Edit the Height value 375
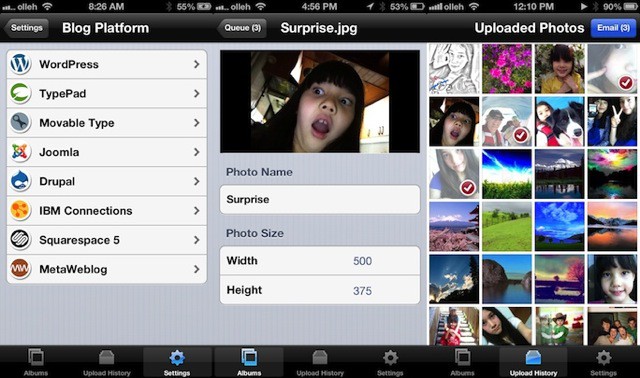This screenshot has width=640, height=378. 362,291
